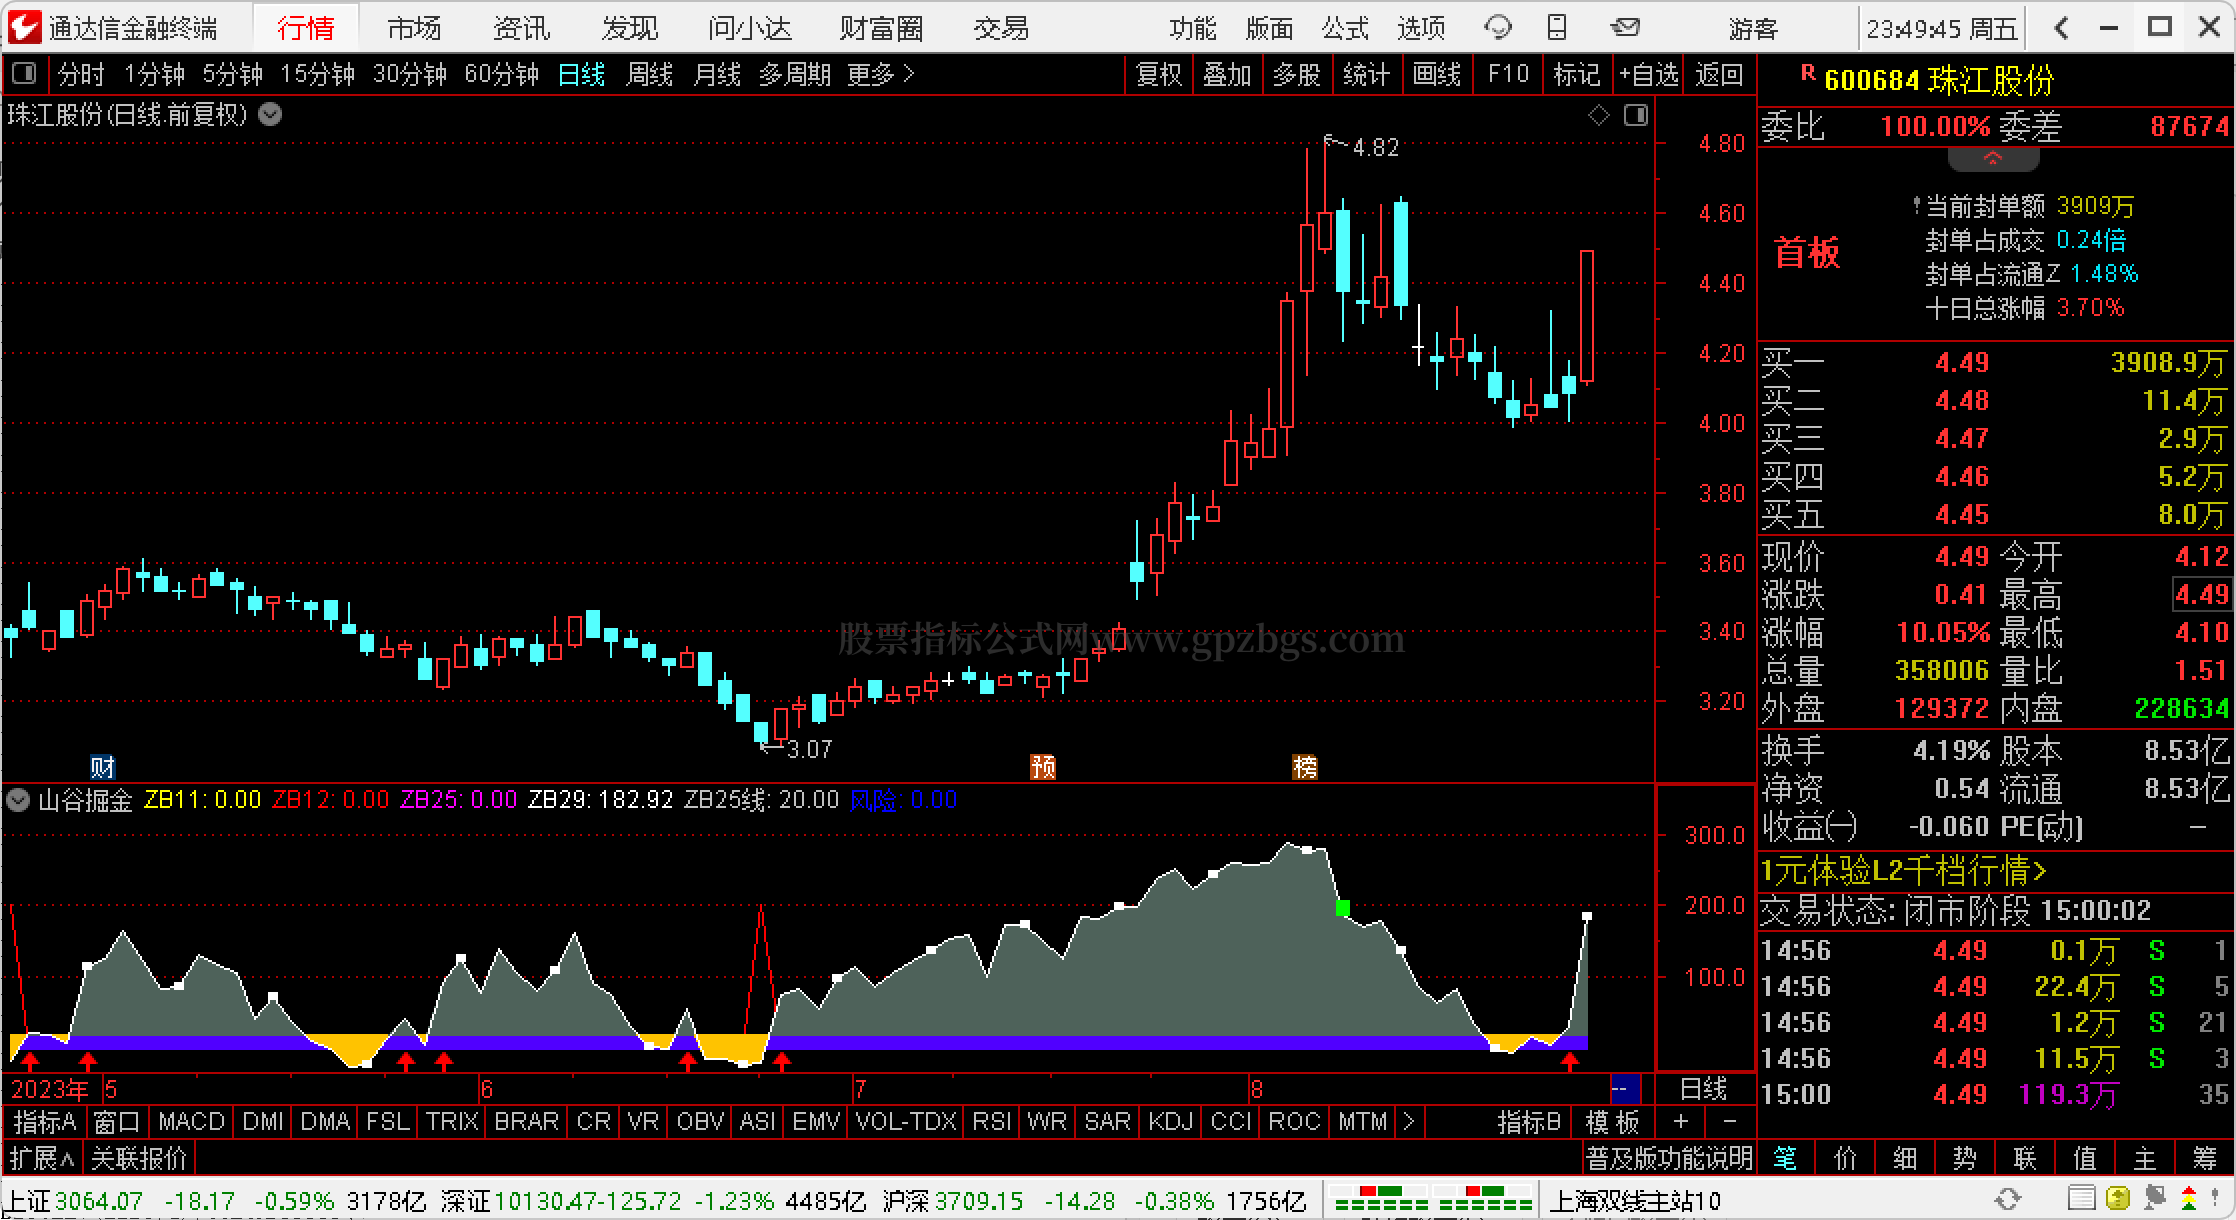Screen dimensions: 2236x1220
Task: Switch to 势 tab in bottom-right panel
Action: pyautogui.click(x=1965, y=1159)
